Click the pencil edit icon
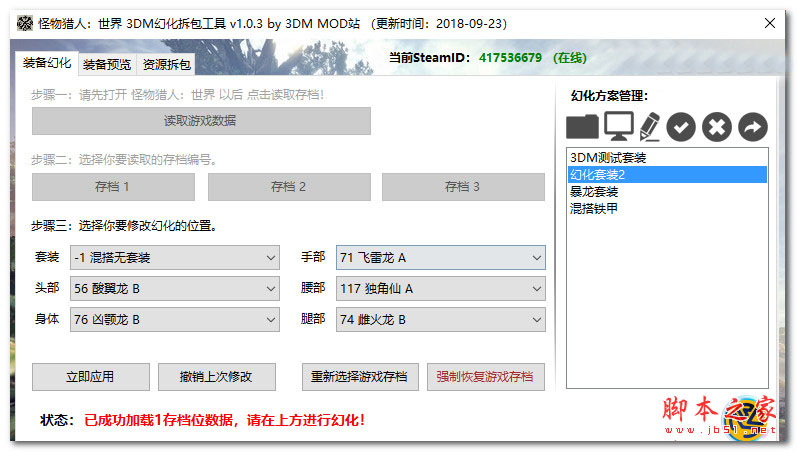This screenshot has height=452, width=797. (650, 127)
